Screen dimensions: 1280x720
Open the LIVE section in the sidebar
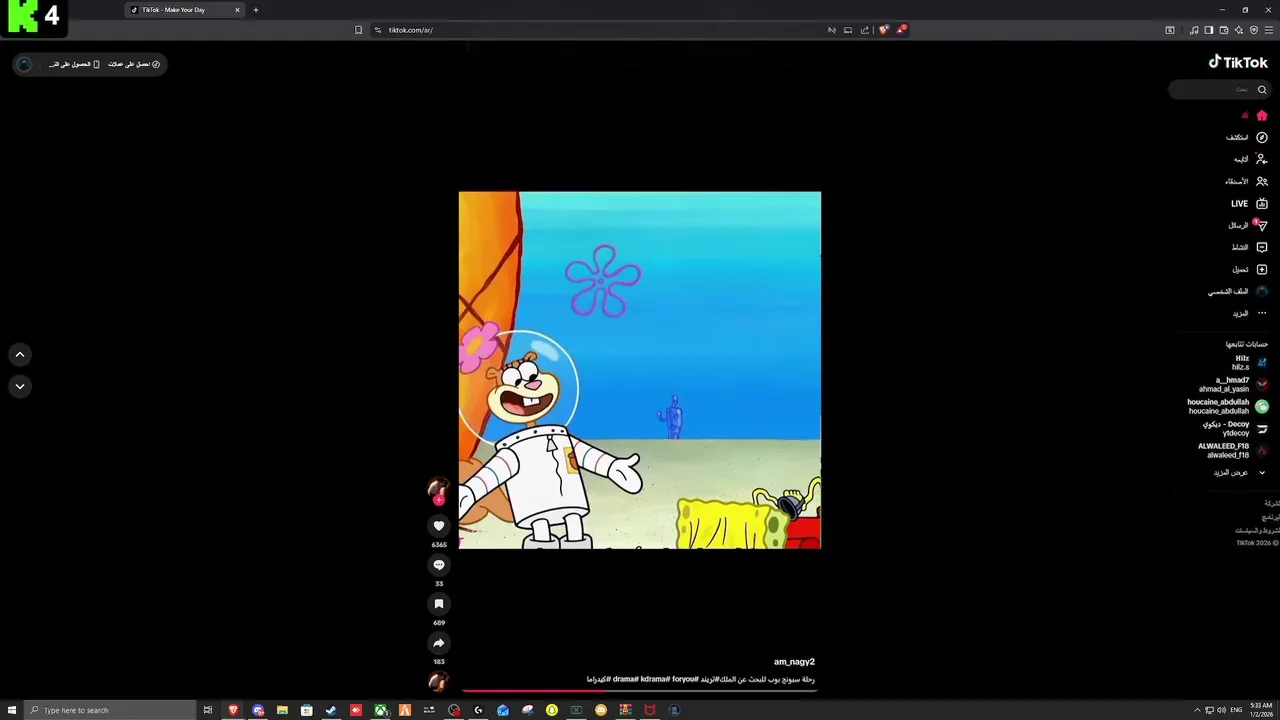tap(1249, 204)
